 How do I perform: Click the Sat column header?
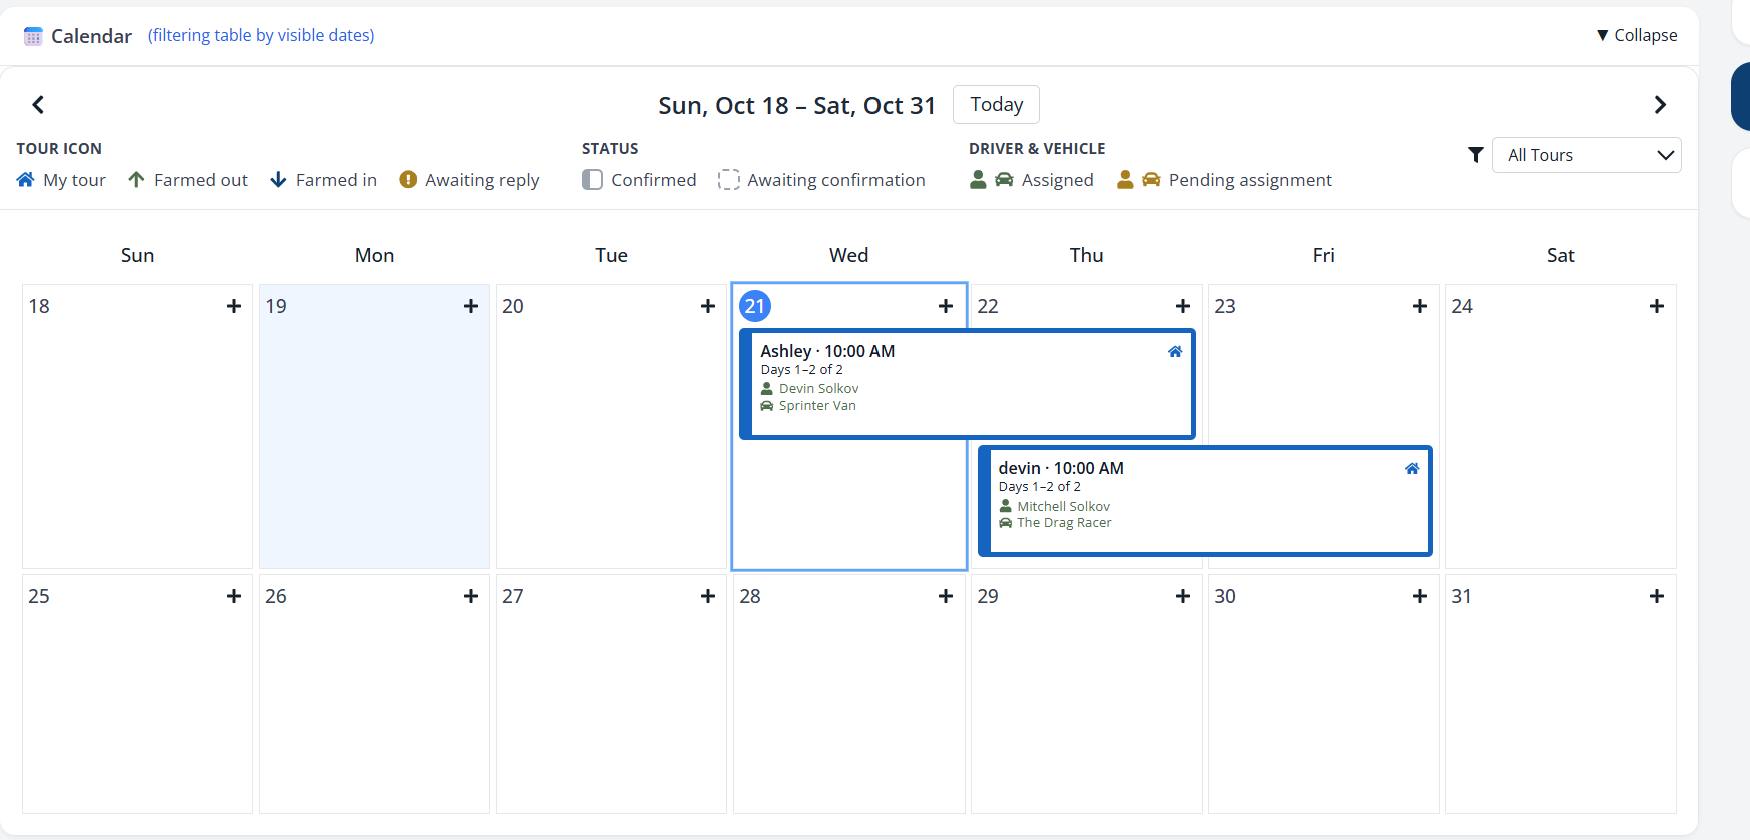coord(1560,255)
